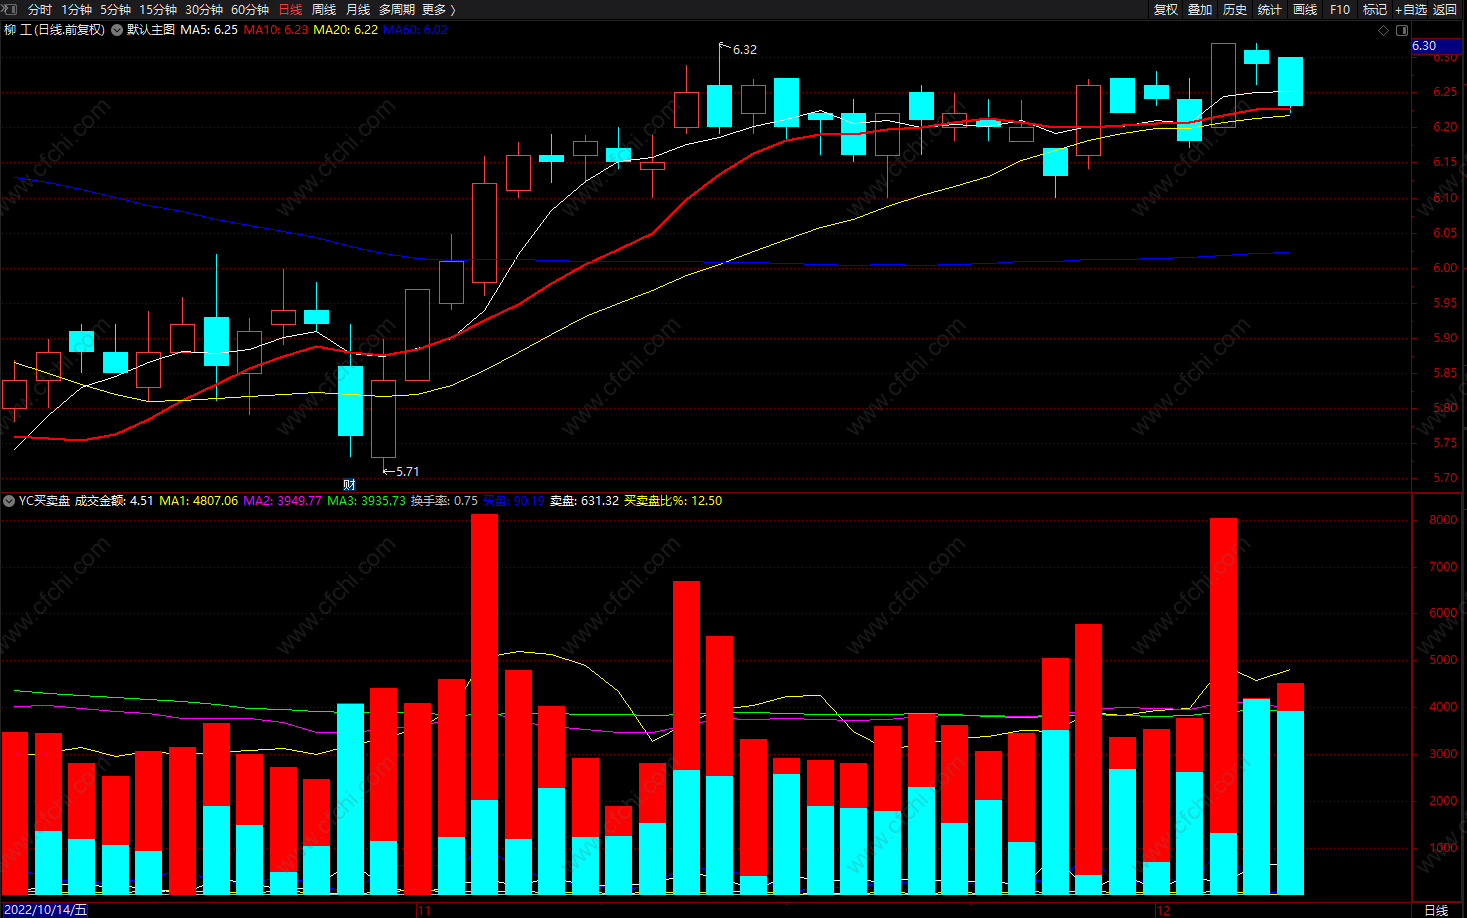Click the 买卖盘比%: 12.50 value

coord(673,501)
